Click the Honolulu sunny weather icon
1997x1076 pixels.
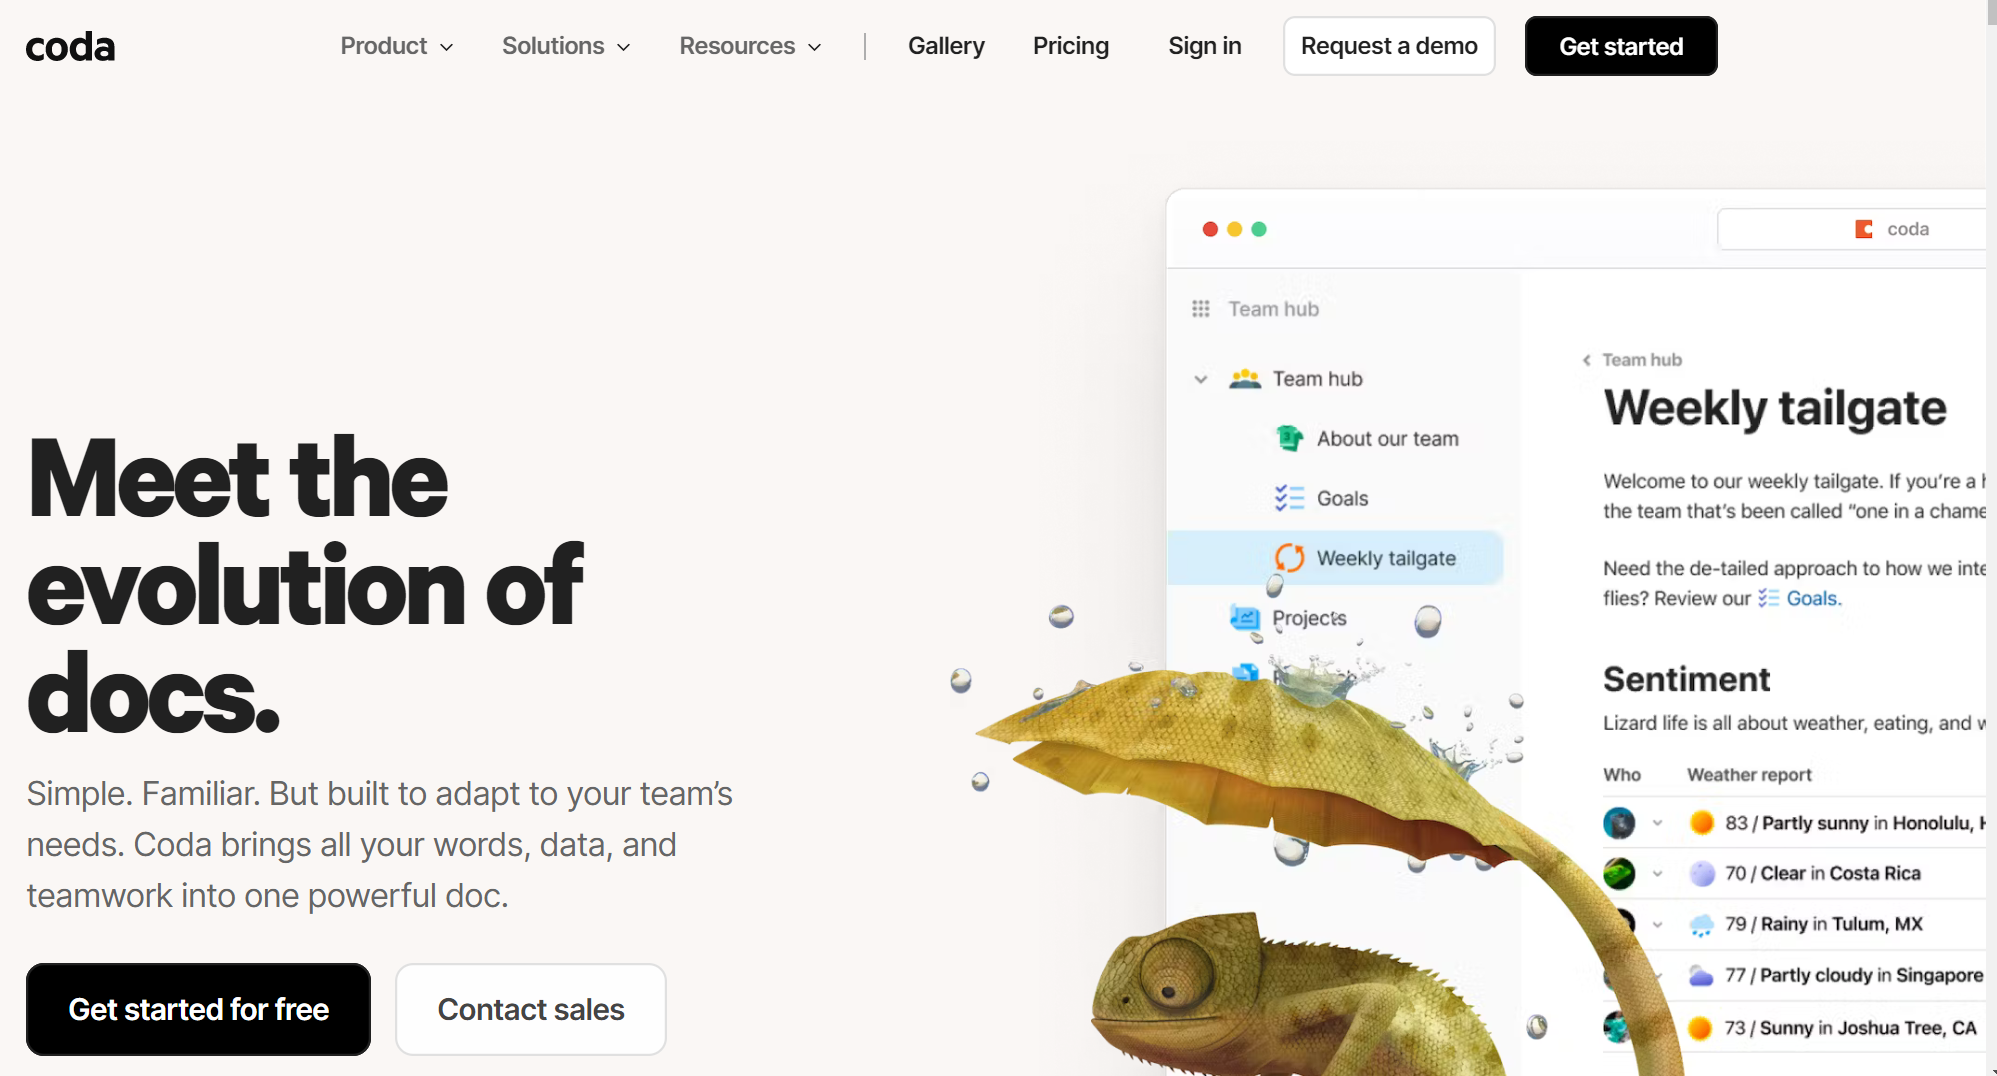[x=1701, y=822]
